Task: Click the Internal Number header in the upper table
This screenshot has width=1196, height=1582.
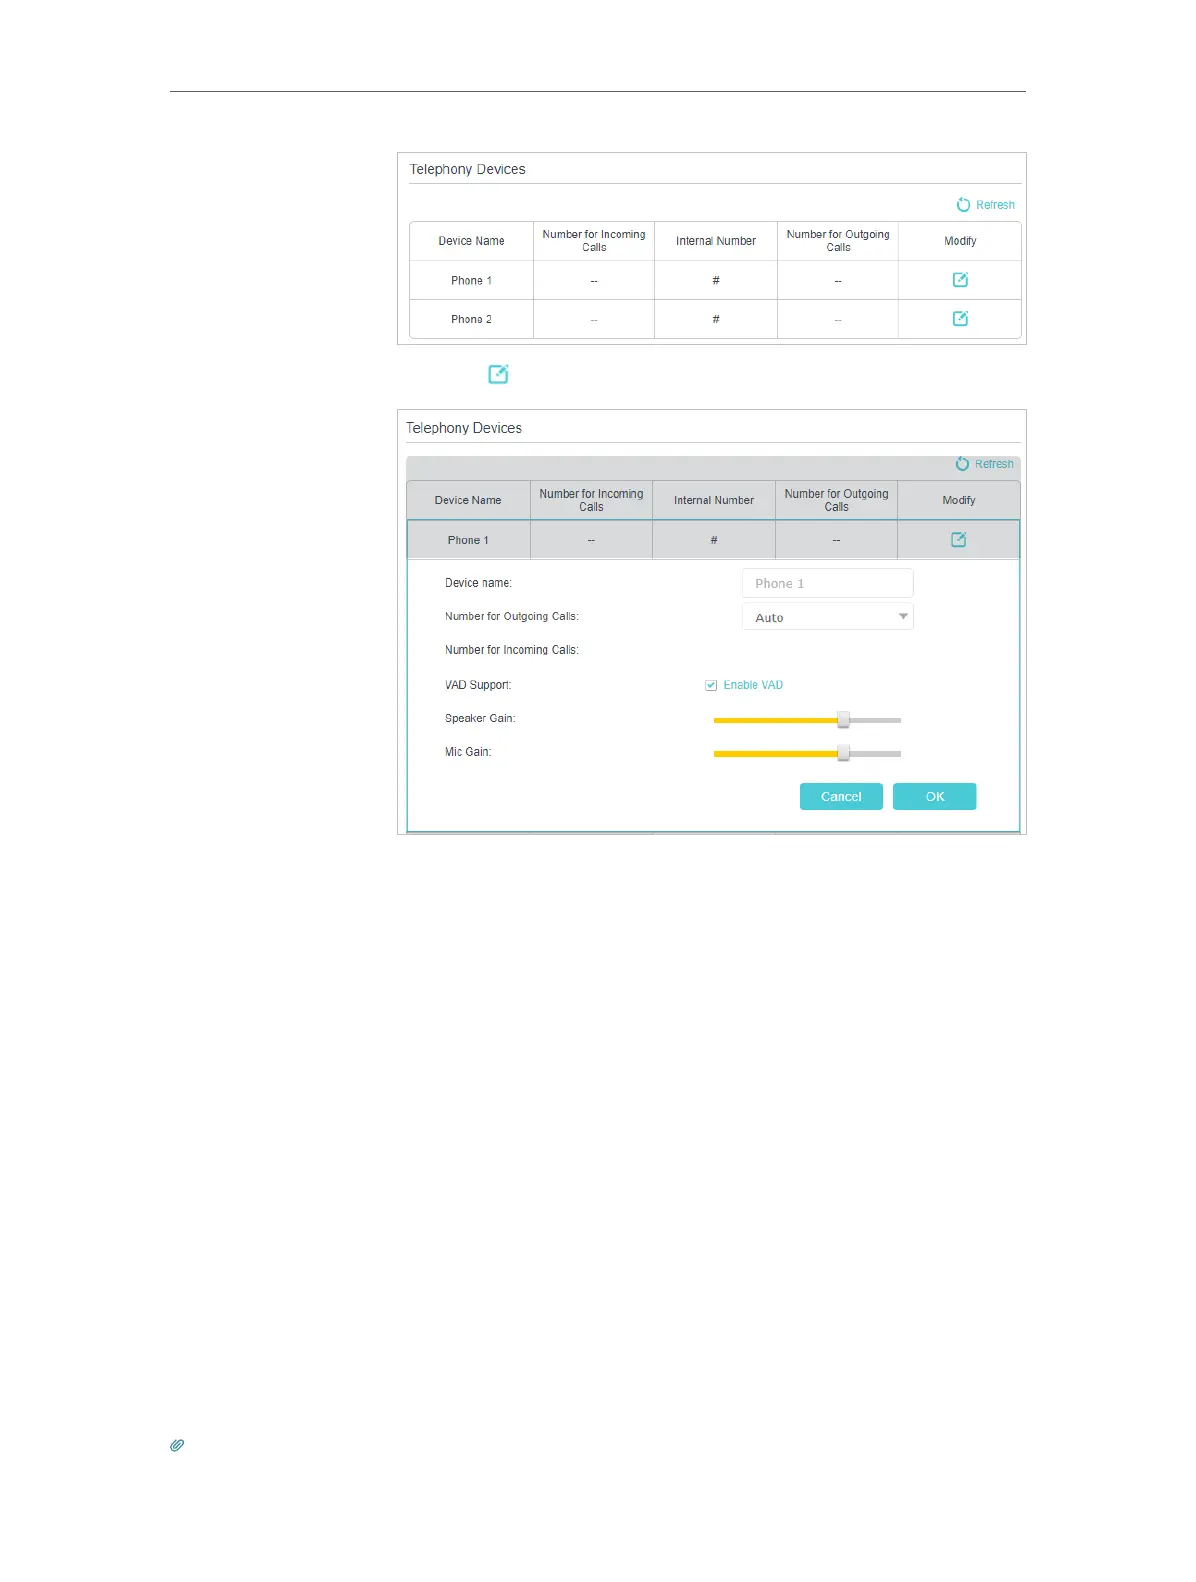Action: pyautogui.click(x=716, y=241)
